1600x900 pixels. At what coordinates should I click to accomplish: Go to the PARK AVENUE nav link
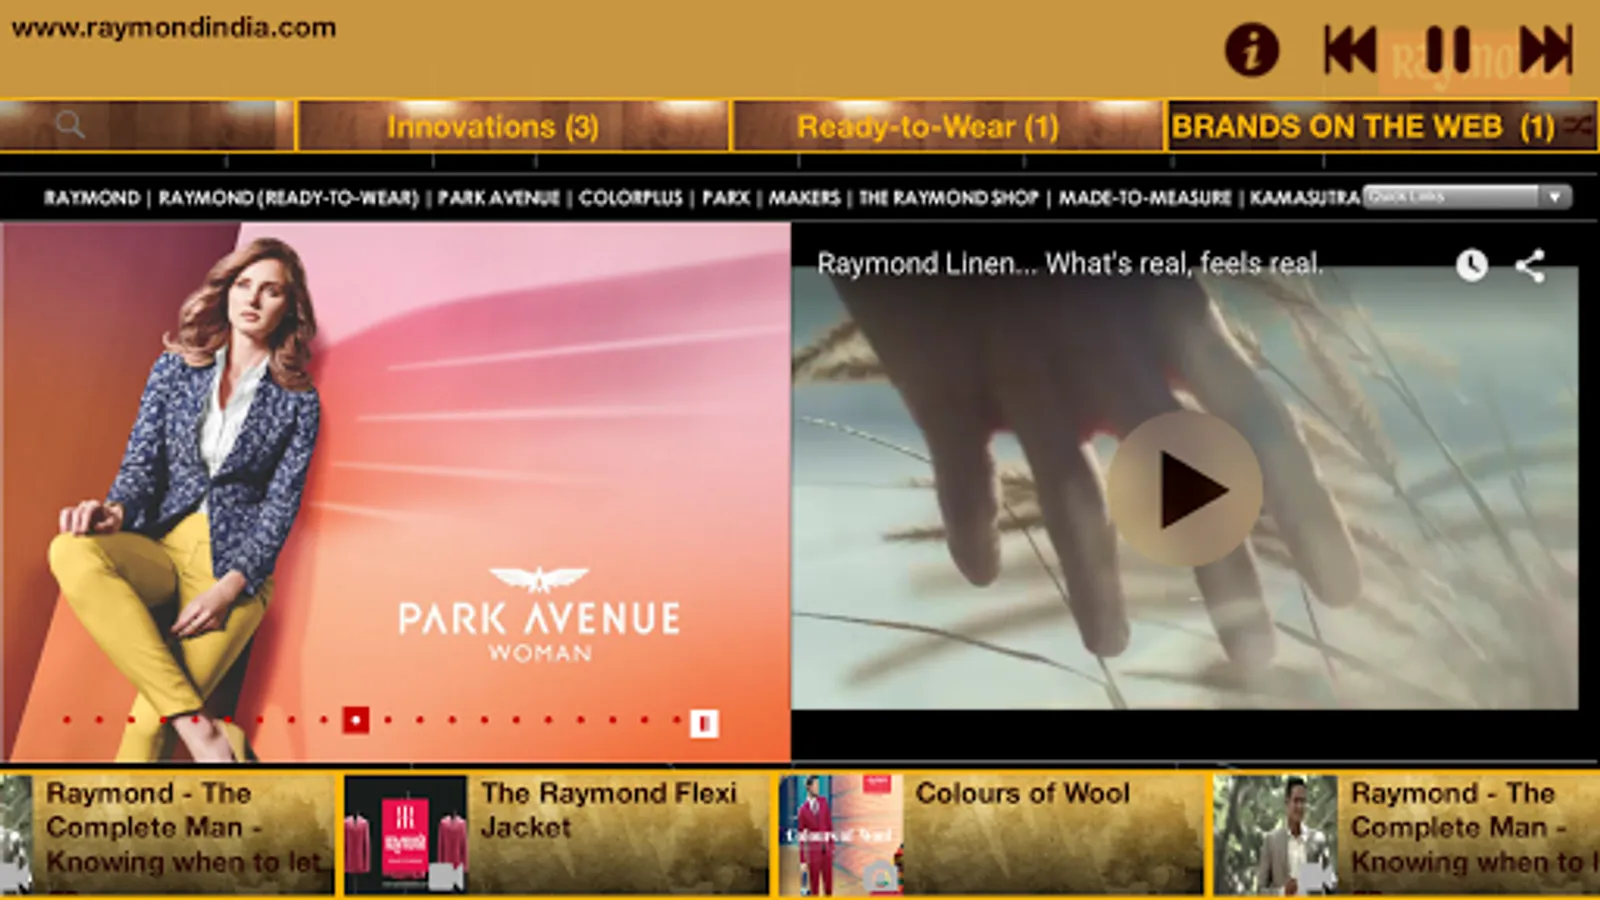pos(498,198)
